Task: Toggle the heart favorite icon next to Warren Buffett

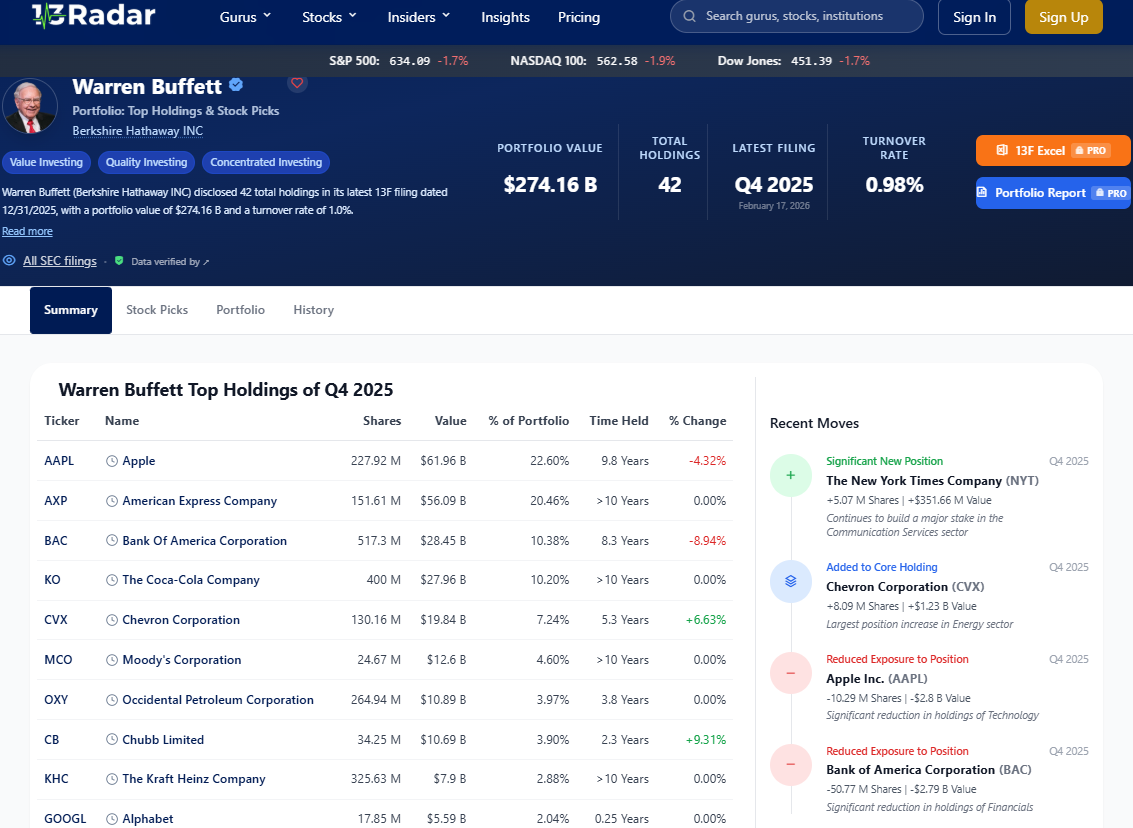Action: pos(297,83)
